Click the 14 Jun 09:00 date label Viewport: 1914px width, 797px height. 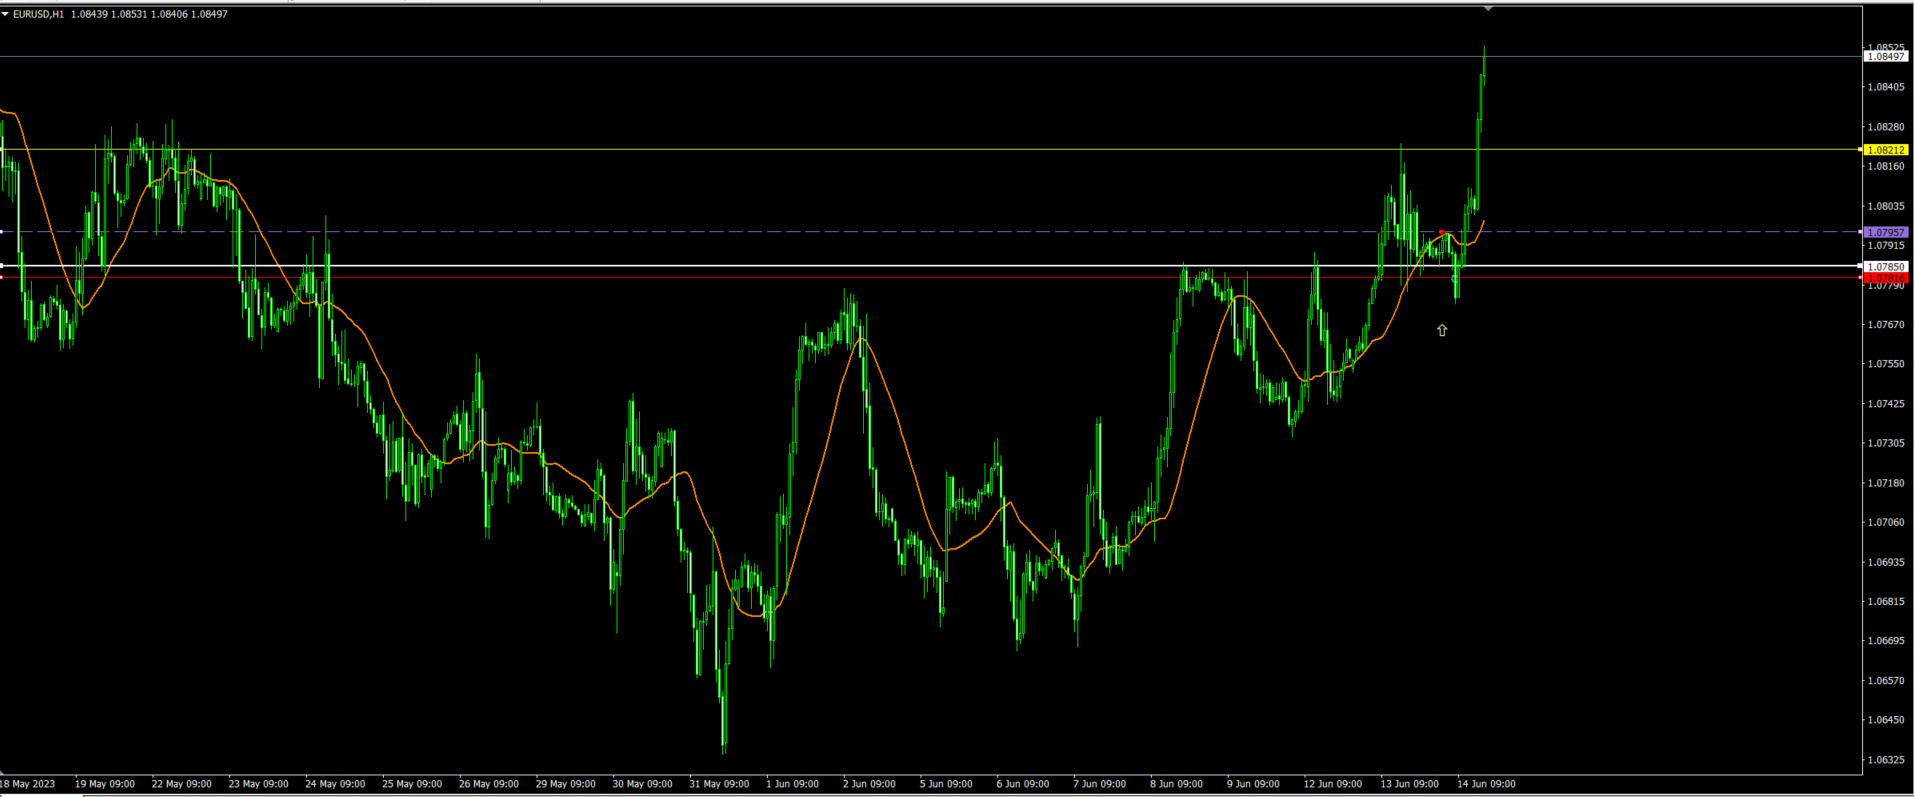[x=1486, y=784]
